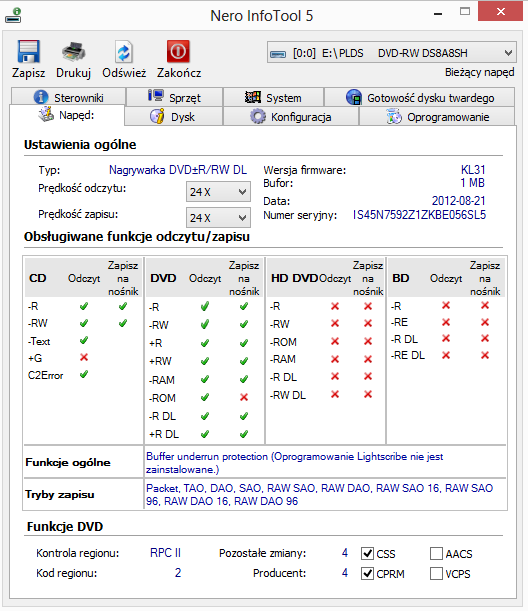Click the green check for DVD +R DL read
This screenshot has width=528, height=611.
pos(205,434)
